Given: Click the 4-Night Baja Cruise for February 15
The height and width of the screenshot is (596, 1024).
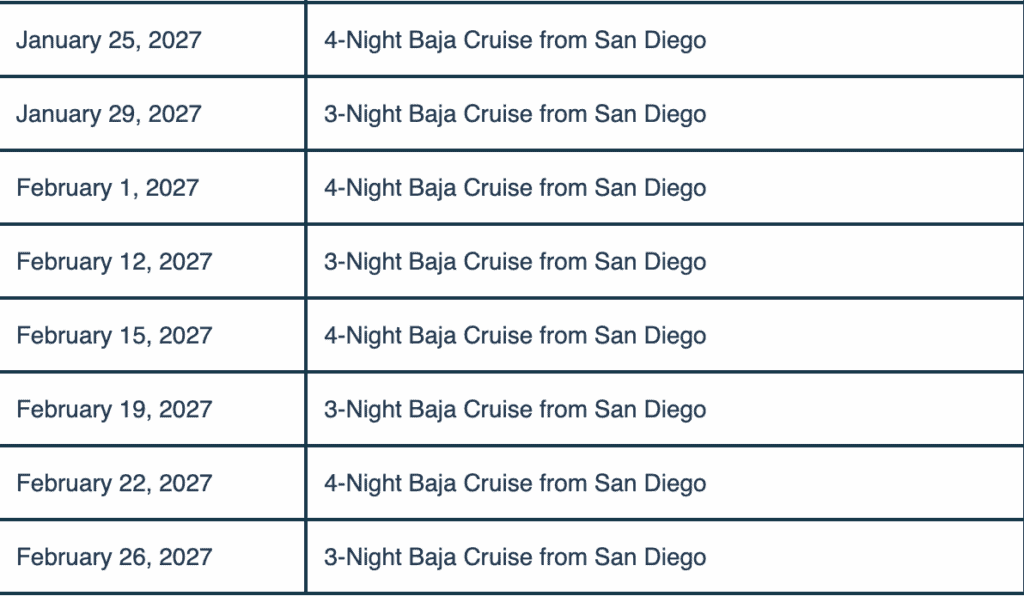Looking at the screenshot, I should tap(514, 336).
